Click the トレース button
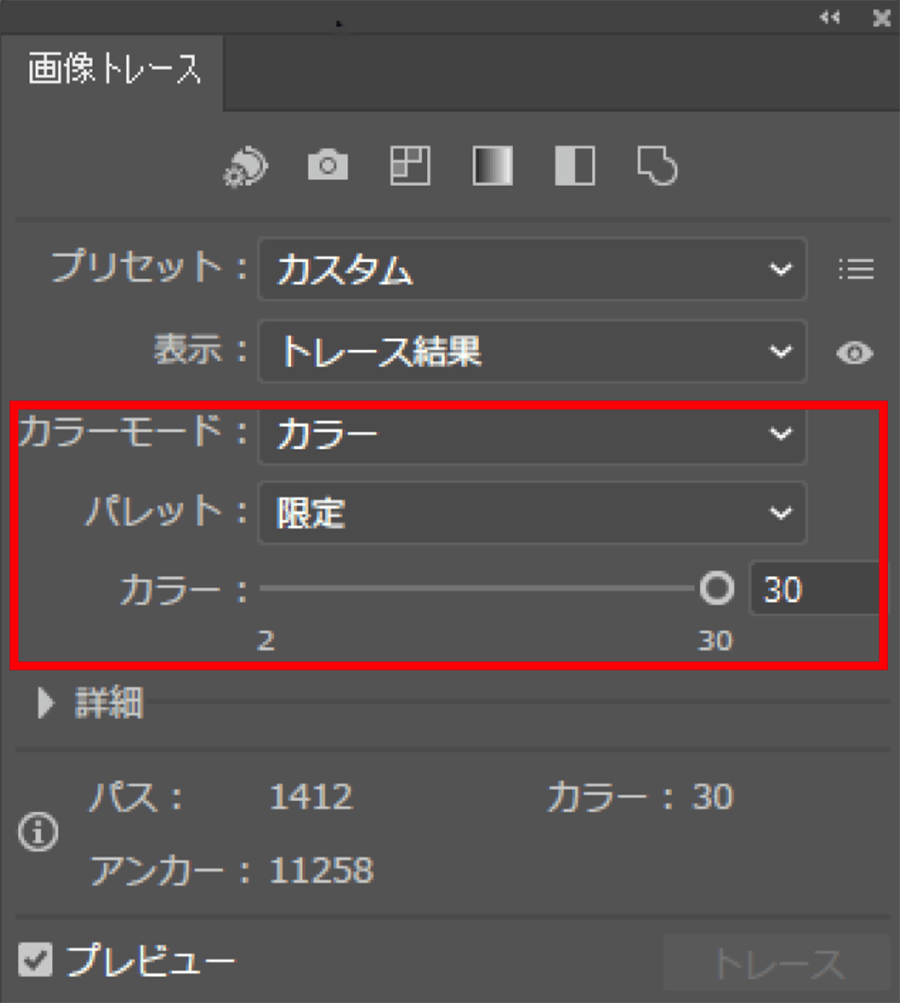The width and height of the screenshot is (900, 1003). 778,963
